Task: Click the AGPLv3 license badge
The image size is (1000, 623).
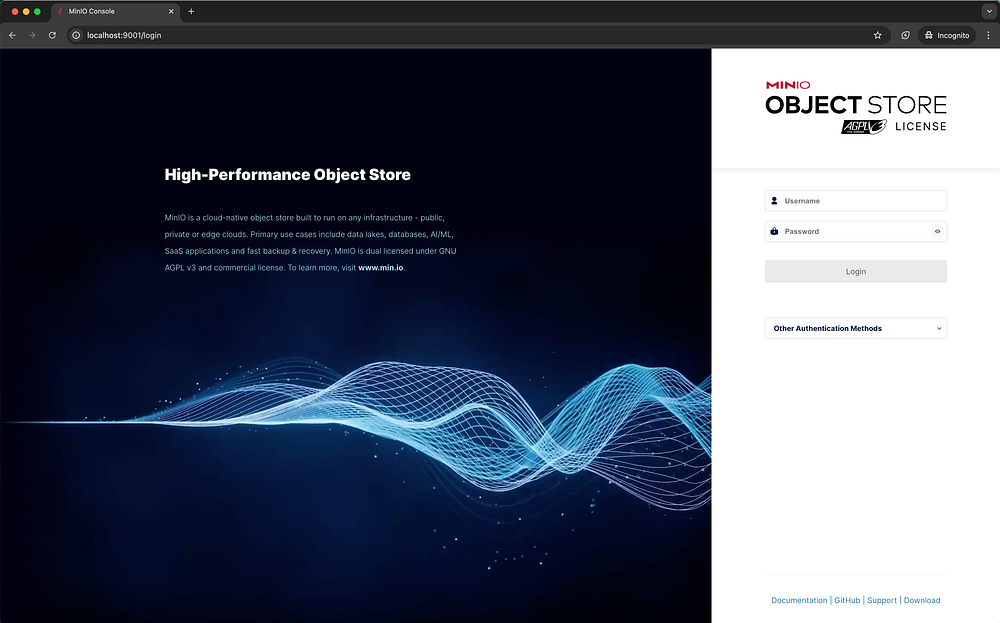Action: (x=864, y=126)
